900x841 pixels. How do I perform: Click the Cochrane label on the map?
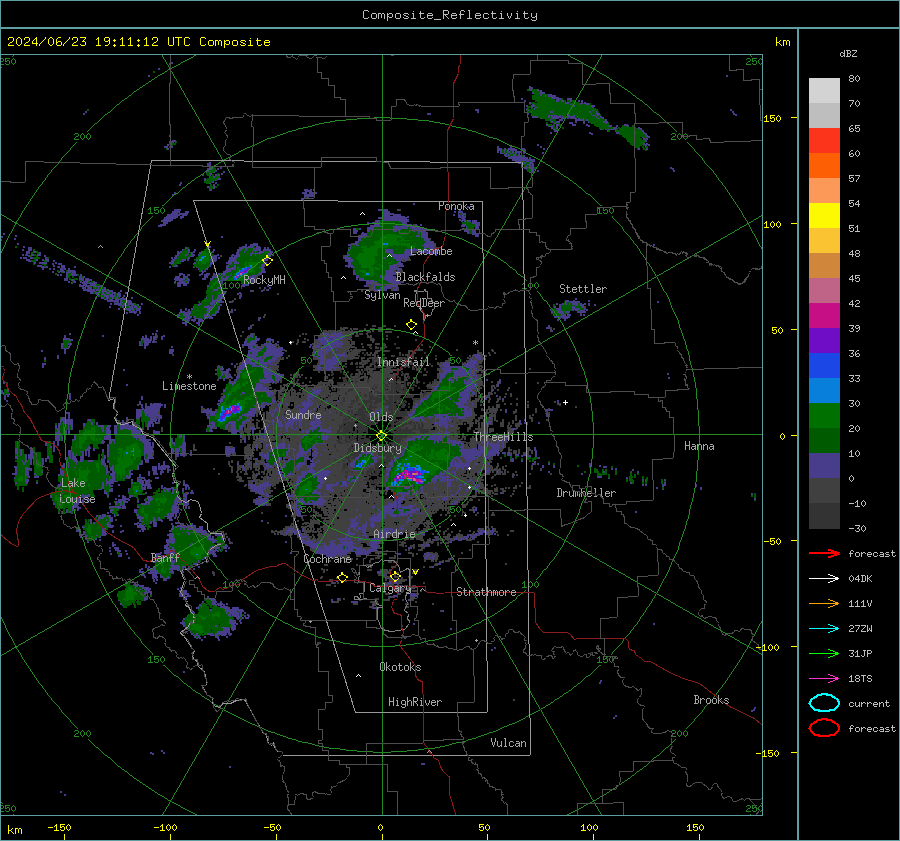(x=327, y=559)
